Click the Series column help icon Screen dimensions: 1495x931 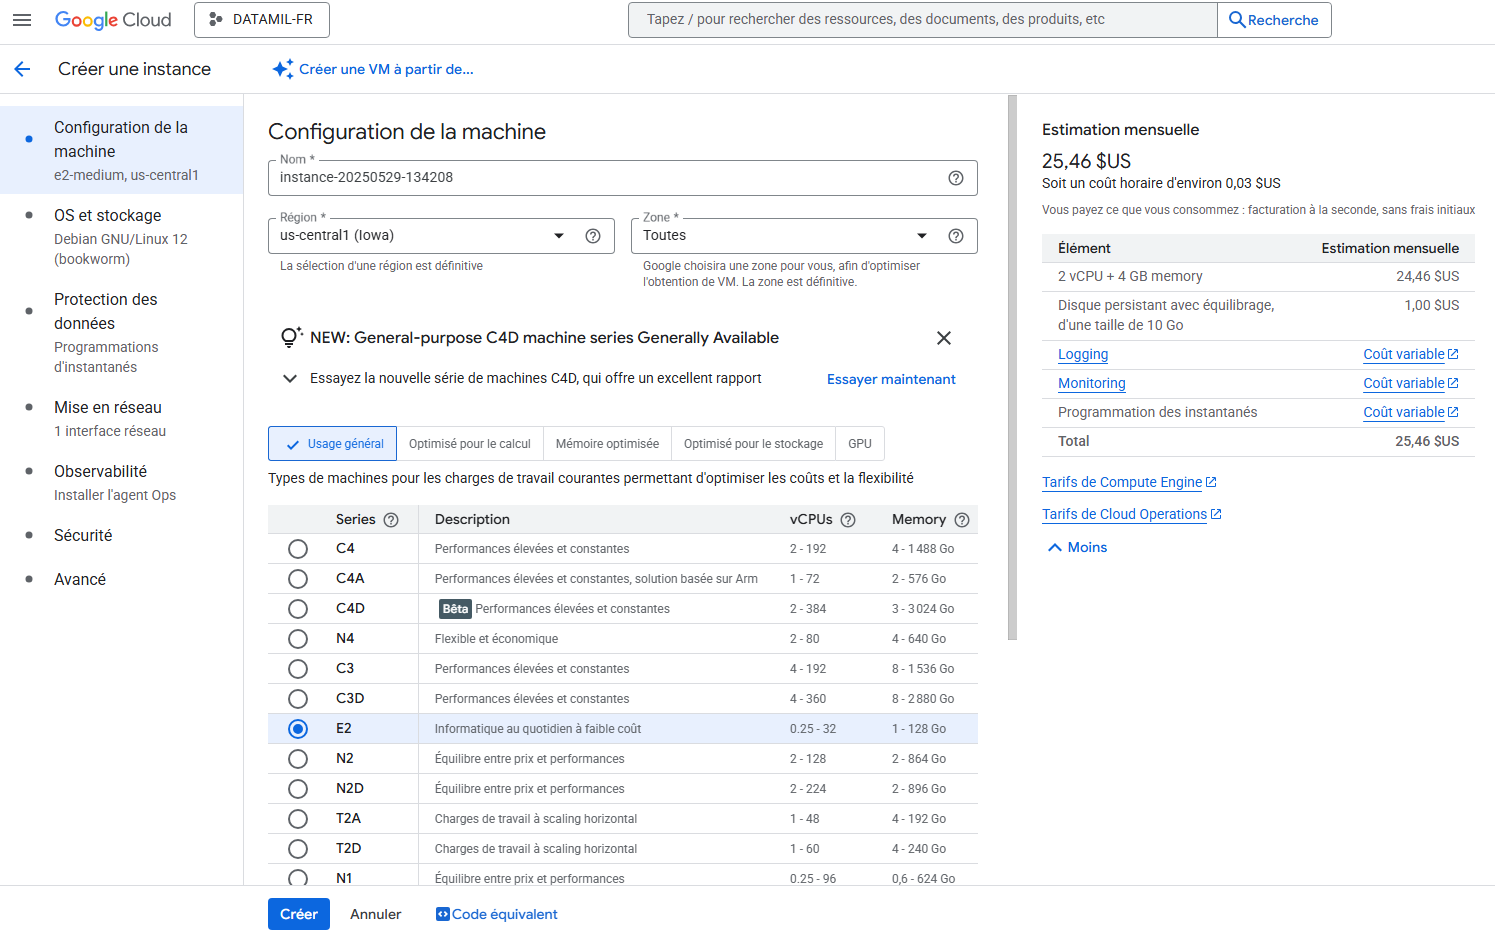click(390, 519)
